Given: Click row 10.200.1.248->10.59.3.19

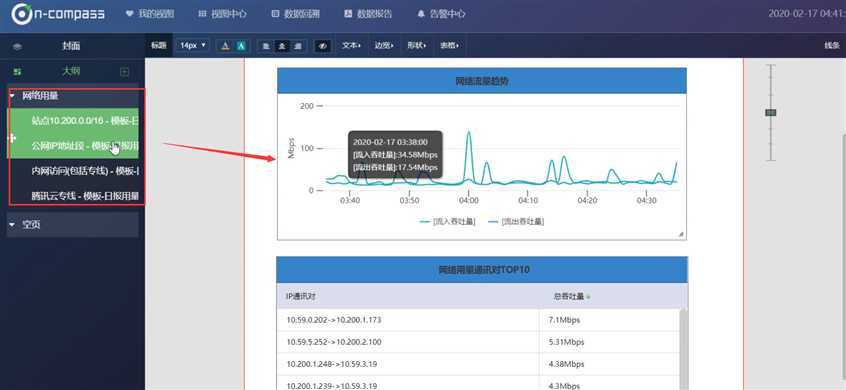Looking at the screenshot, I should point(331,364).
